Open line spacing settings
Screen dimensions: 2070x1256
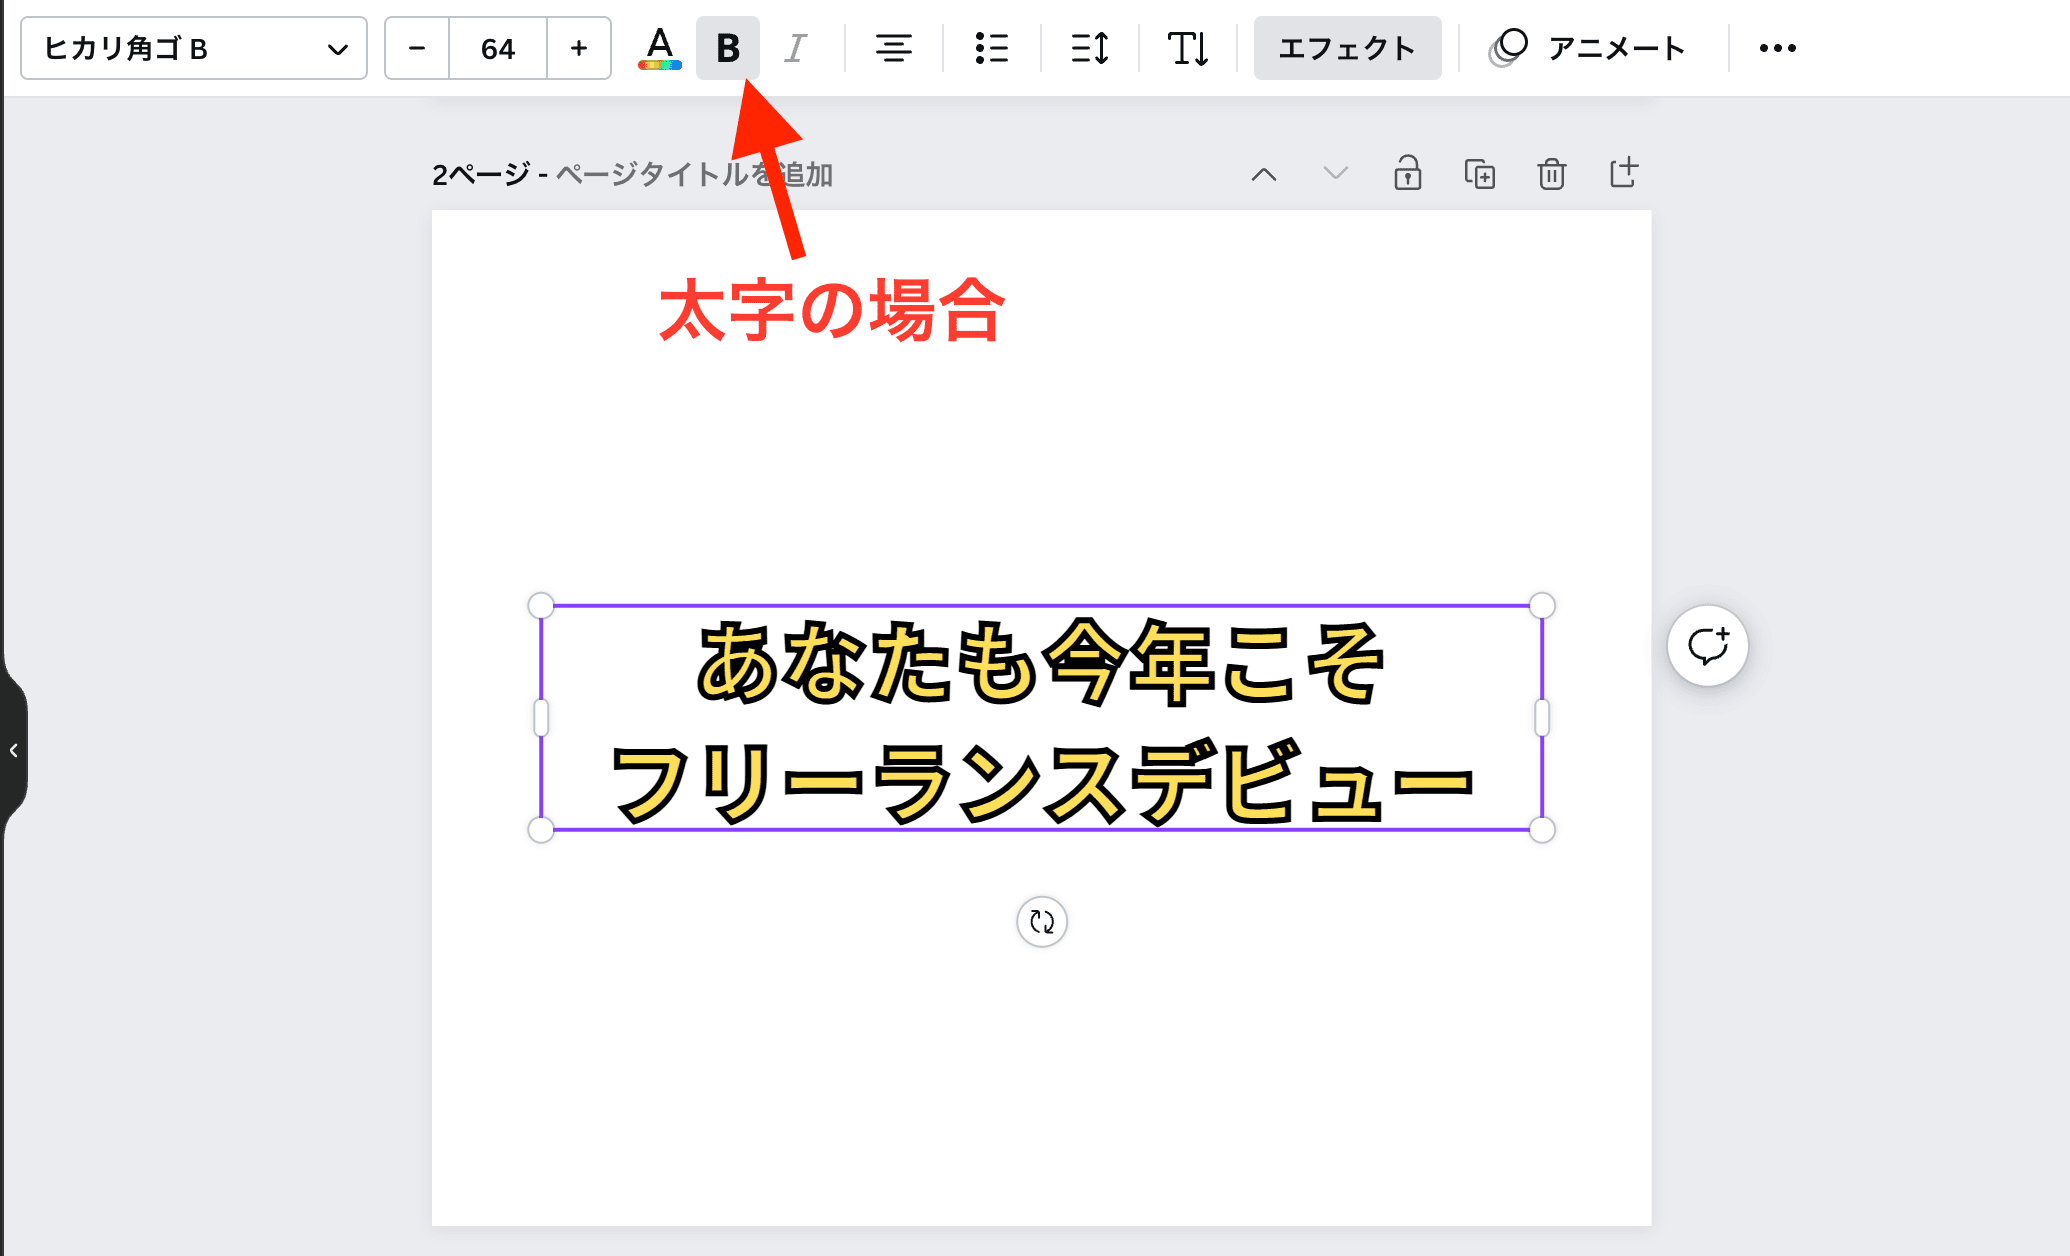pyautogui.click(x=1090, y=48)
